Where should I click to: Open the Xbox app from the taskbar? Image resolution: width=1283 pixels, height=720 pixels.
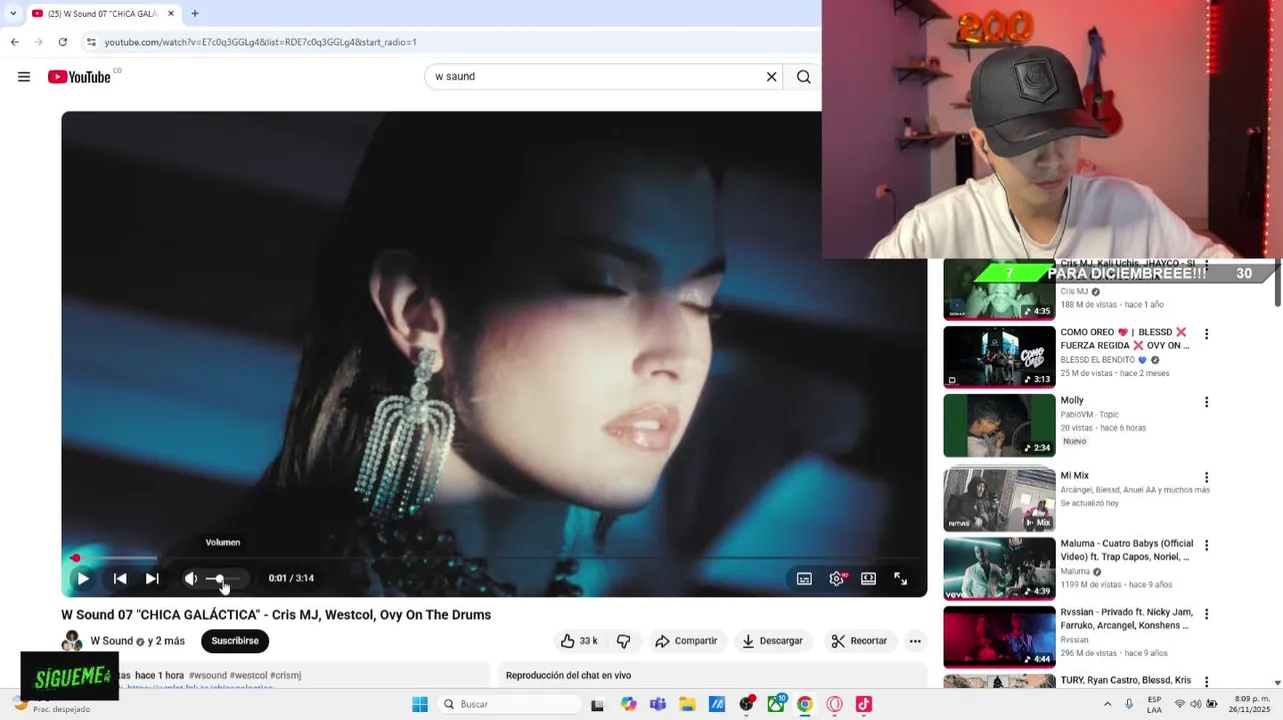pos(776,704)
